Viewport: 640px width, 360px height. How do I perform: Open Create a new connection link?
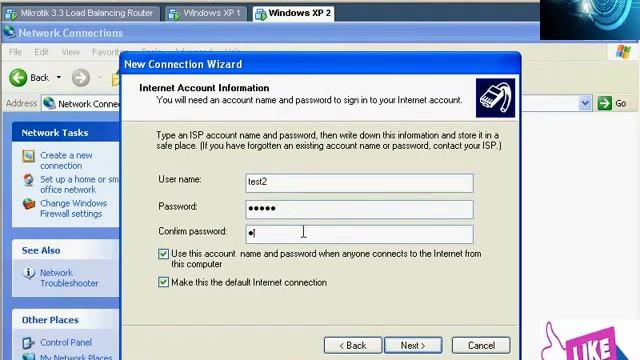point(66,160)
